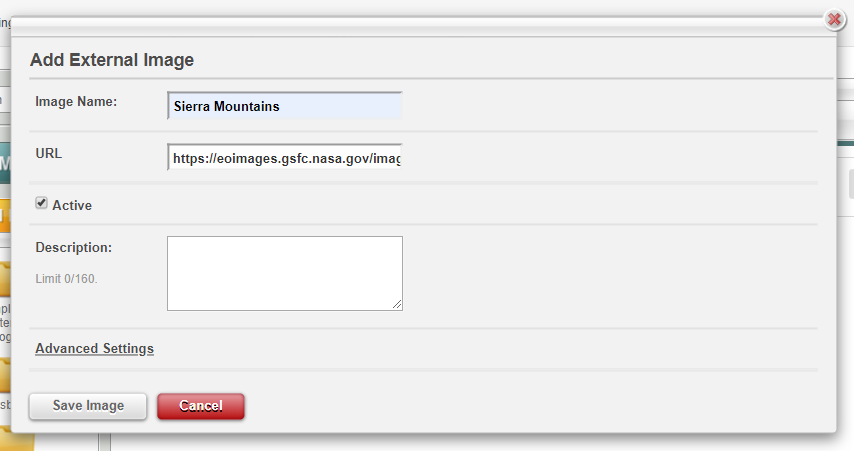The image size is (854, 451).
Task: Close the Add External Image dialog
Action: (834, 20)
